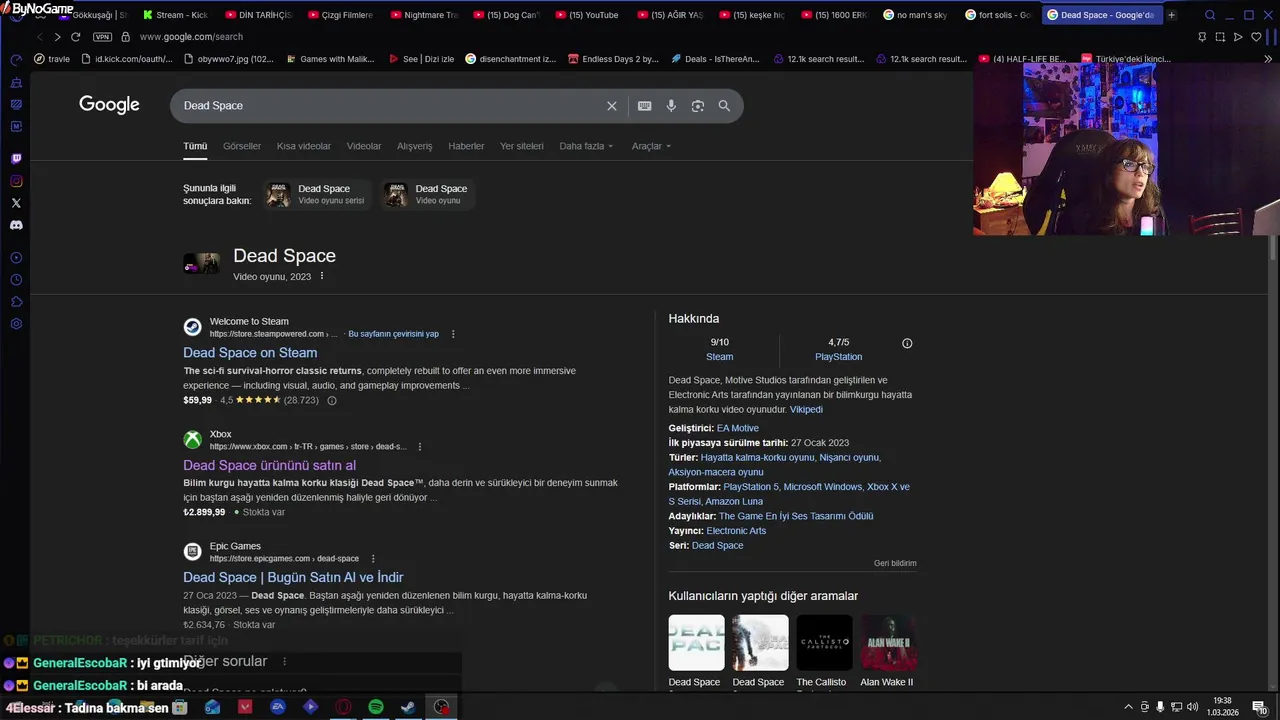1280x720 pixels.
Task: Click the 'Geri bildirim' feedback link
Action: [895, 563]
